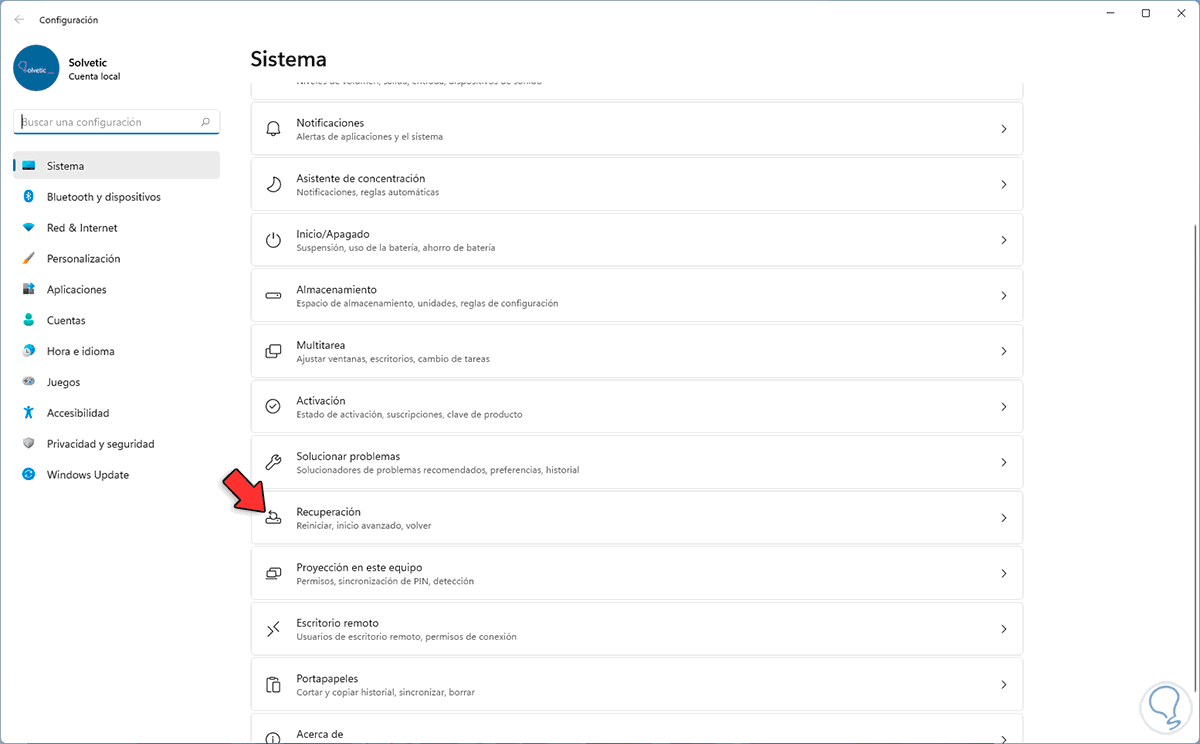Click the Escritorio remoto icon
1200x744 pixels.
tap(273, 629)
